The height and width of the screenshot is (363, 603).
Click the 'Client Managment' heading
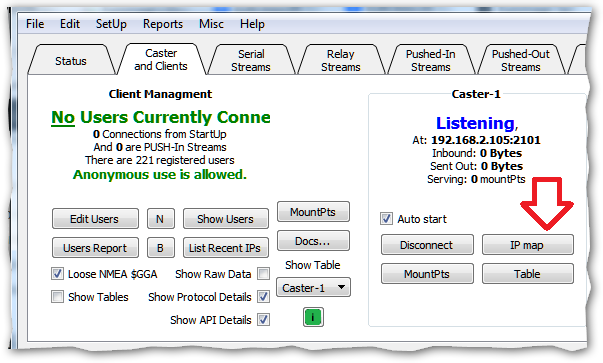(x=160, y=94)
